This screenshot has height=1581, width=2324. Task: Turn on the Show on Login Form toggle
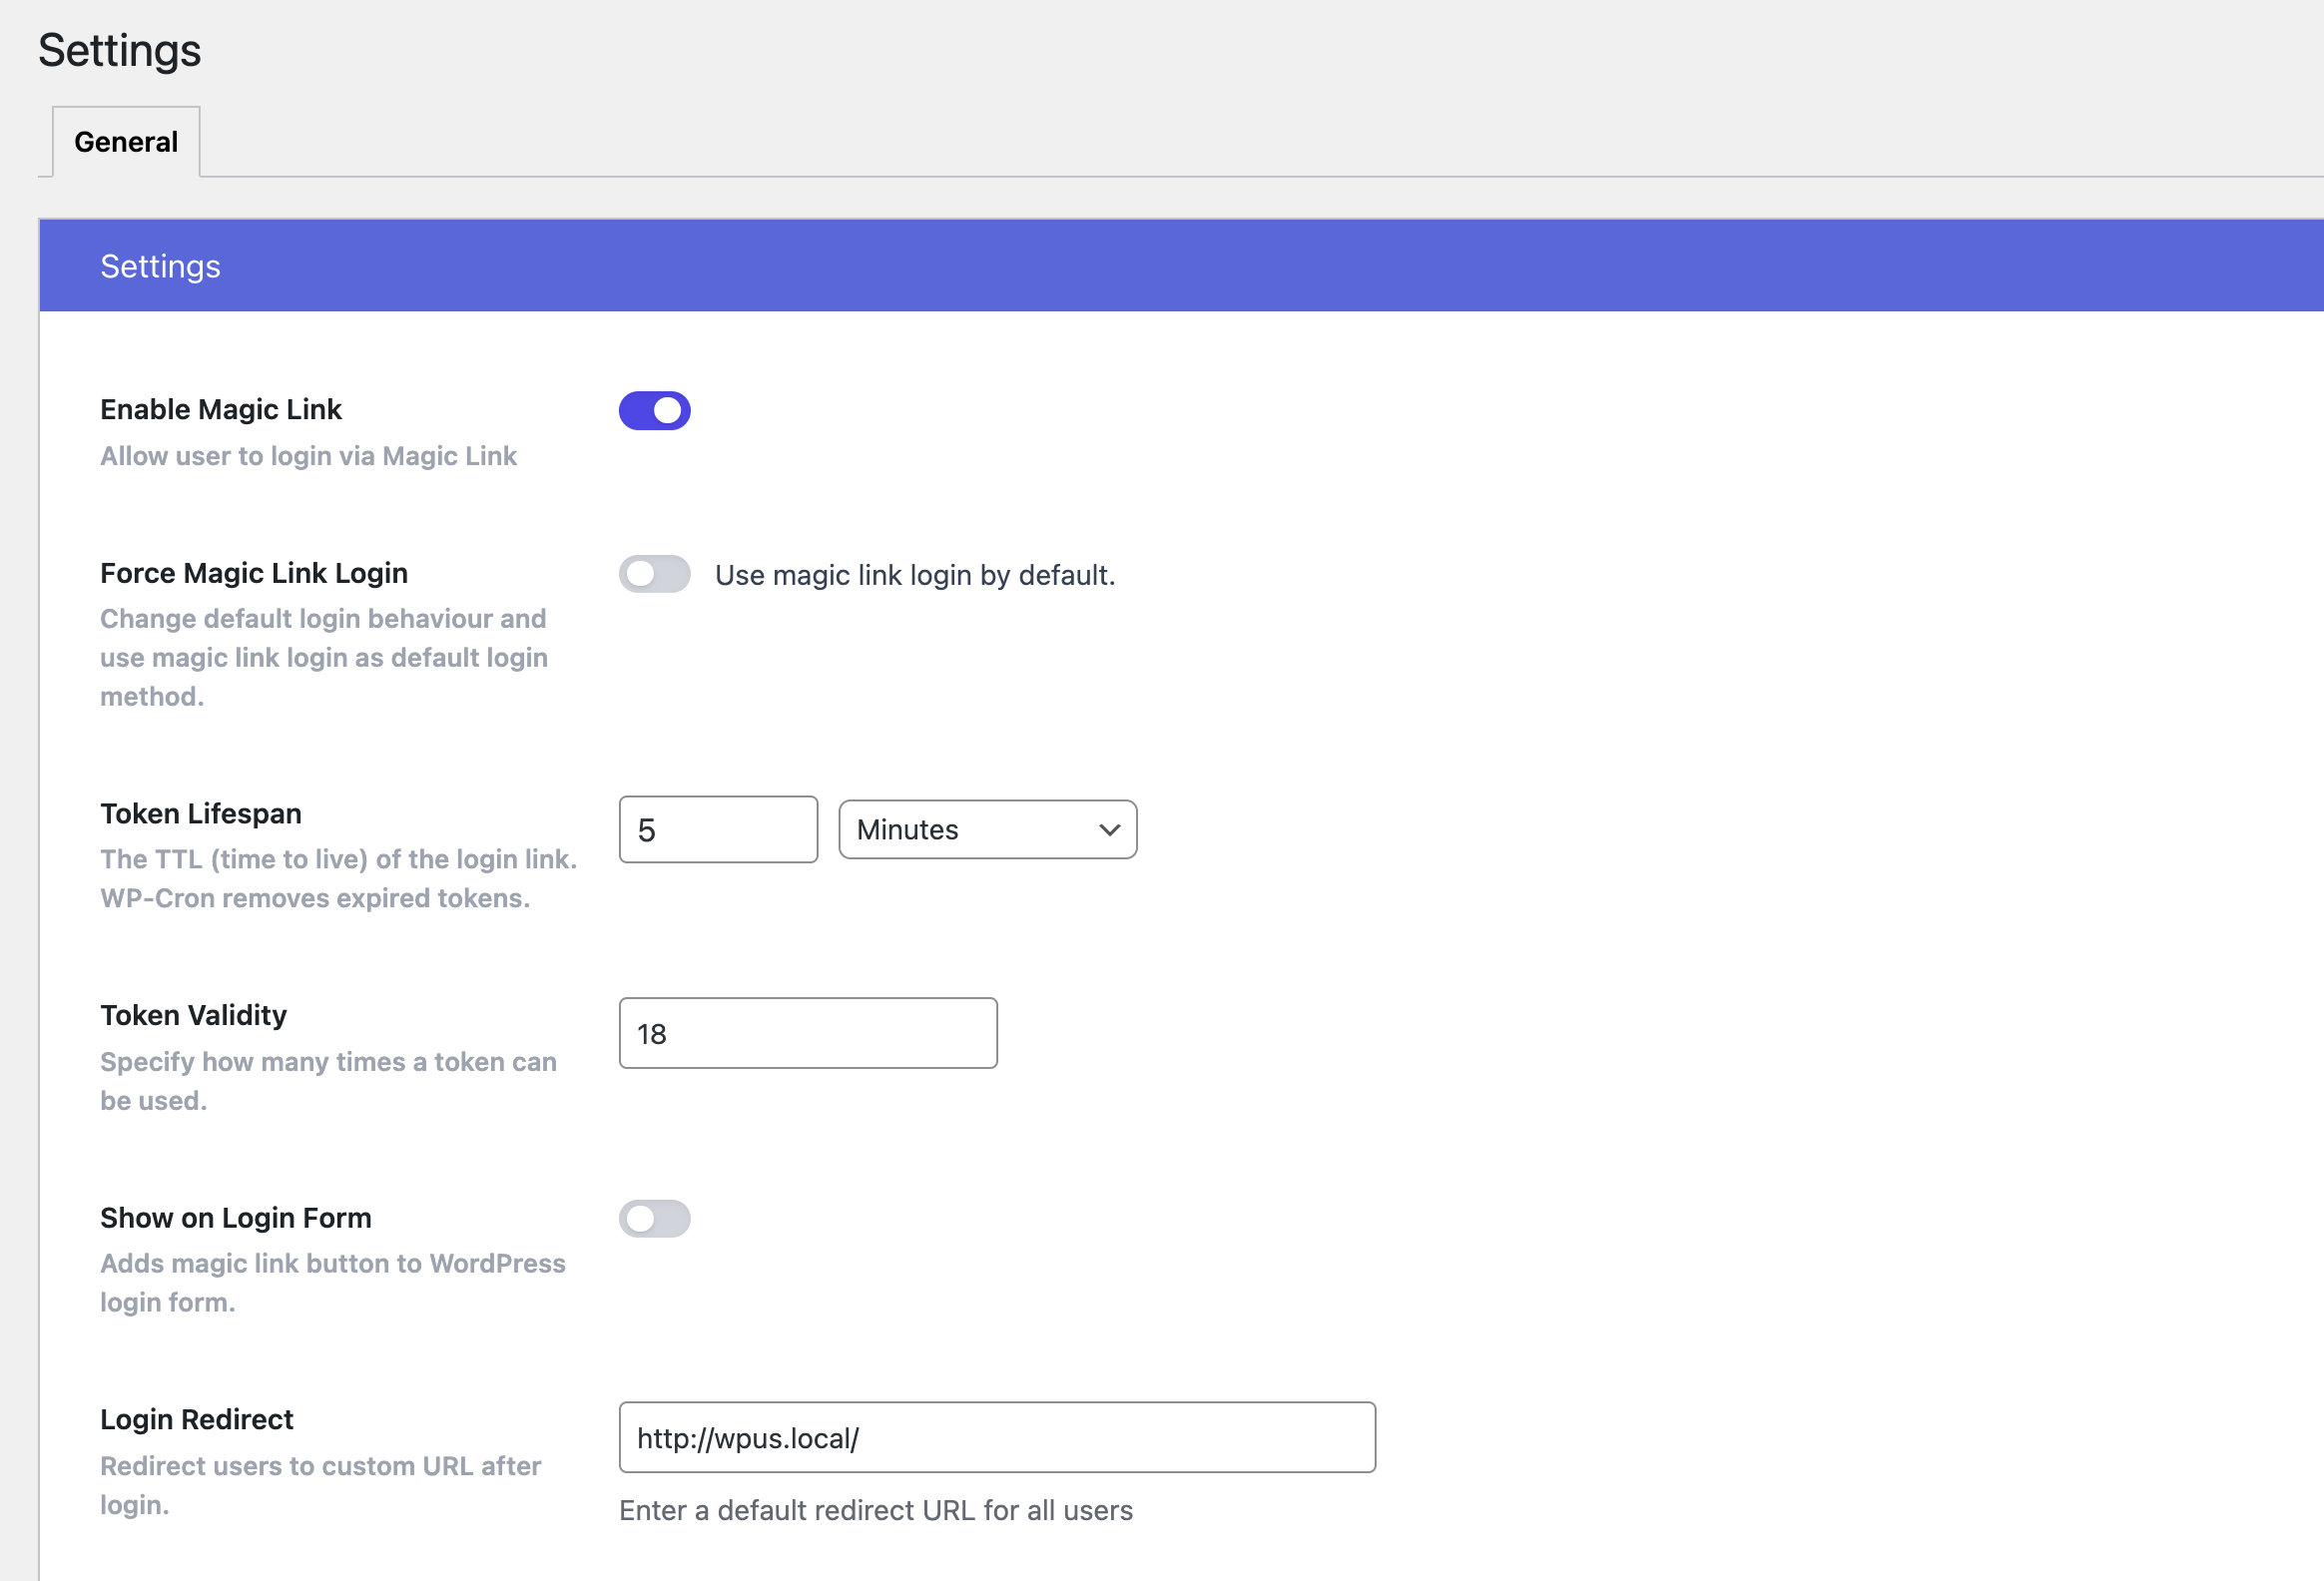655,1218
